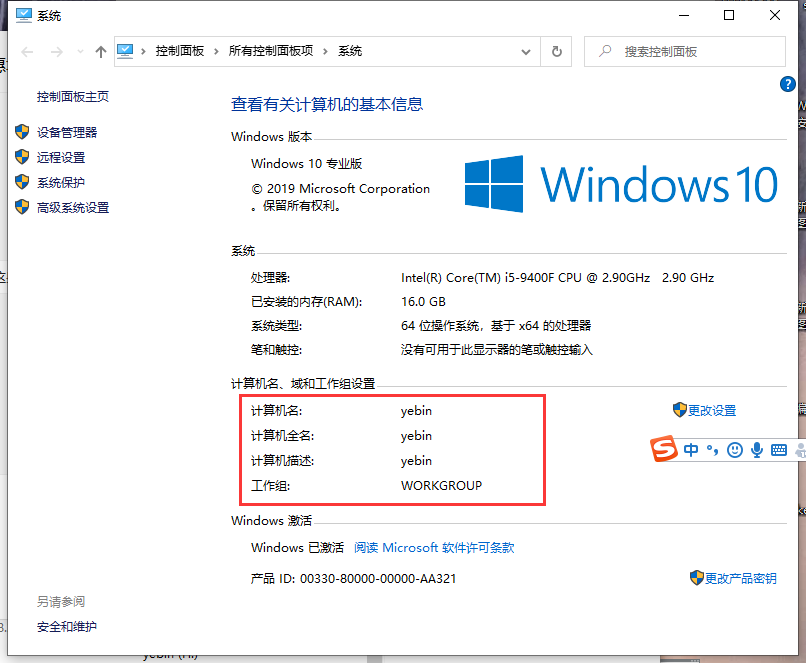
Task: Click the system window icon in title bar
Action: pyautogui.click(x=24, y=15)
